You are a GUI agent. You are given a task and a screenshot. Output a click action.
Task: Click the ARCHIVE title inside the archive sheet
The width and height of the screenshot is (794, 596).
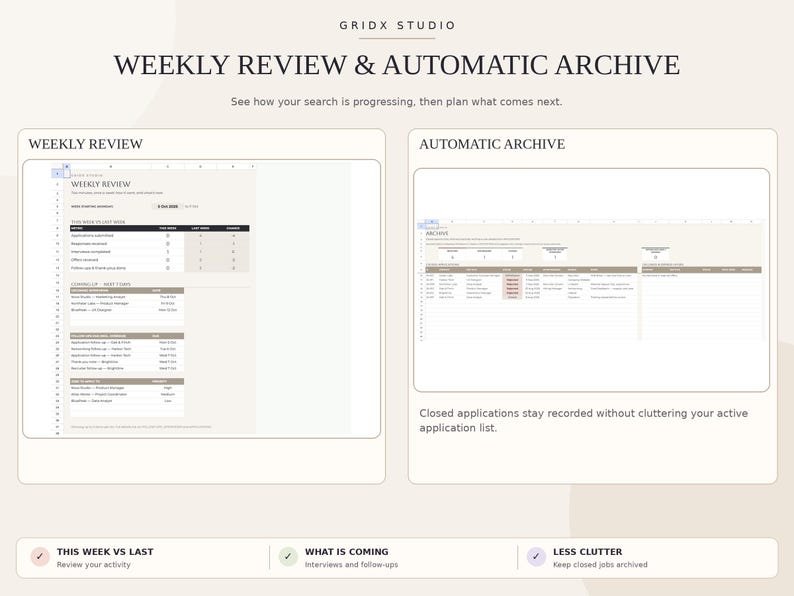pyautogui.click(x=437, y=233)
